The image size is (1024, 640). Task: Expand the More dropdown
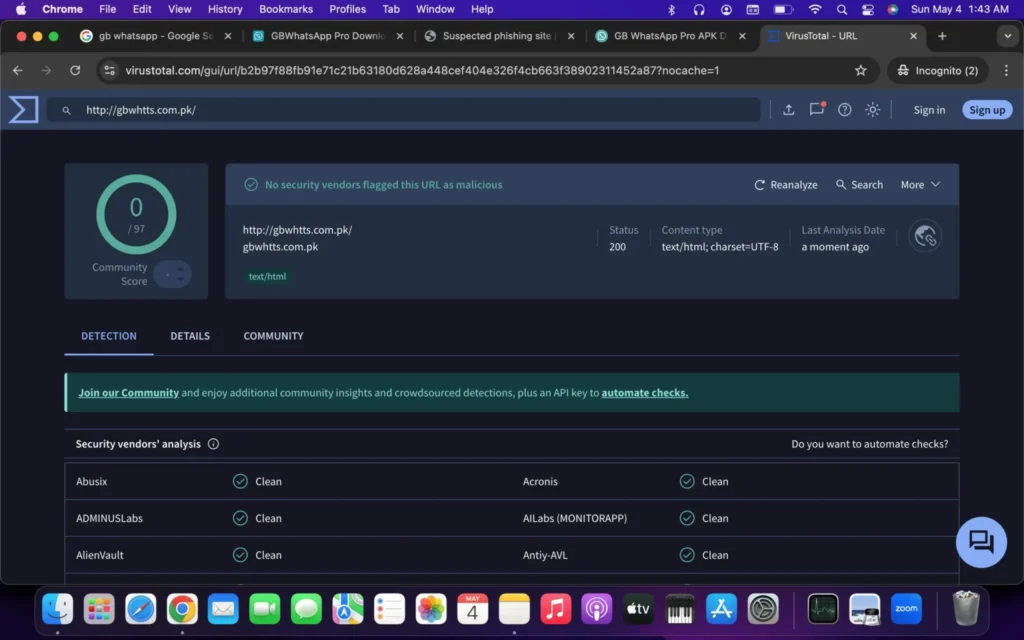(920, 185)
